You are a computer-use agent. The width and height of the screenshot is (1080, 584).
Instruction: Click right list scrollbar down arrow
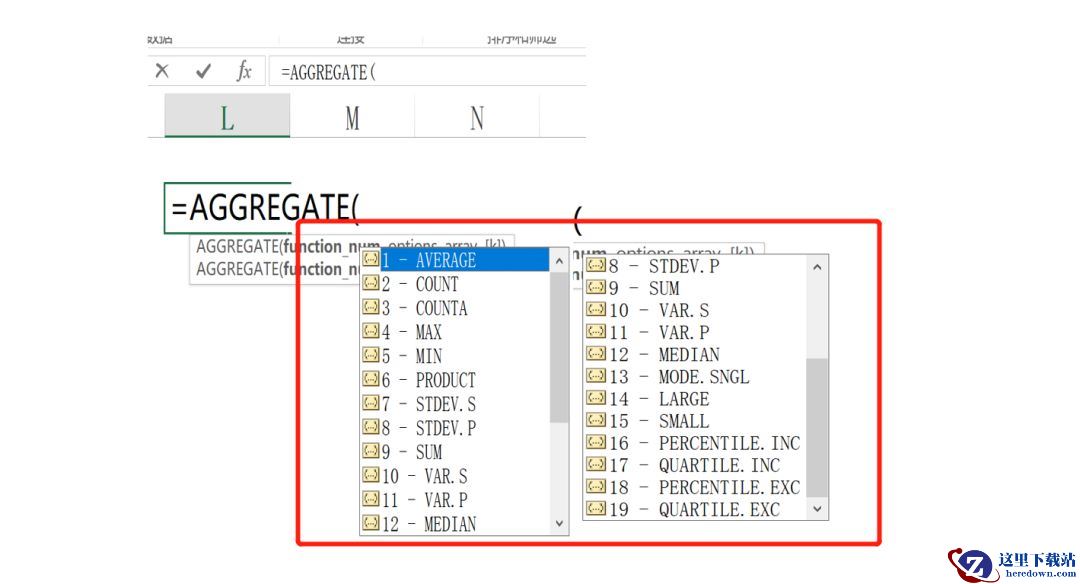click(817, 509)
